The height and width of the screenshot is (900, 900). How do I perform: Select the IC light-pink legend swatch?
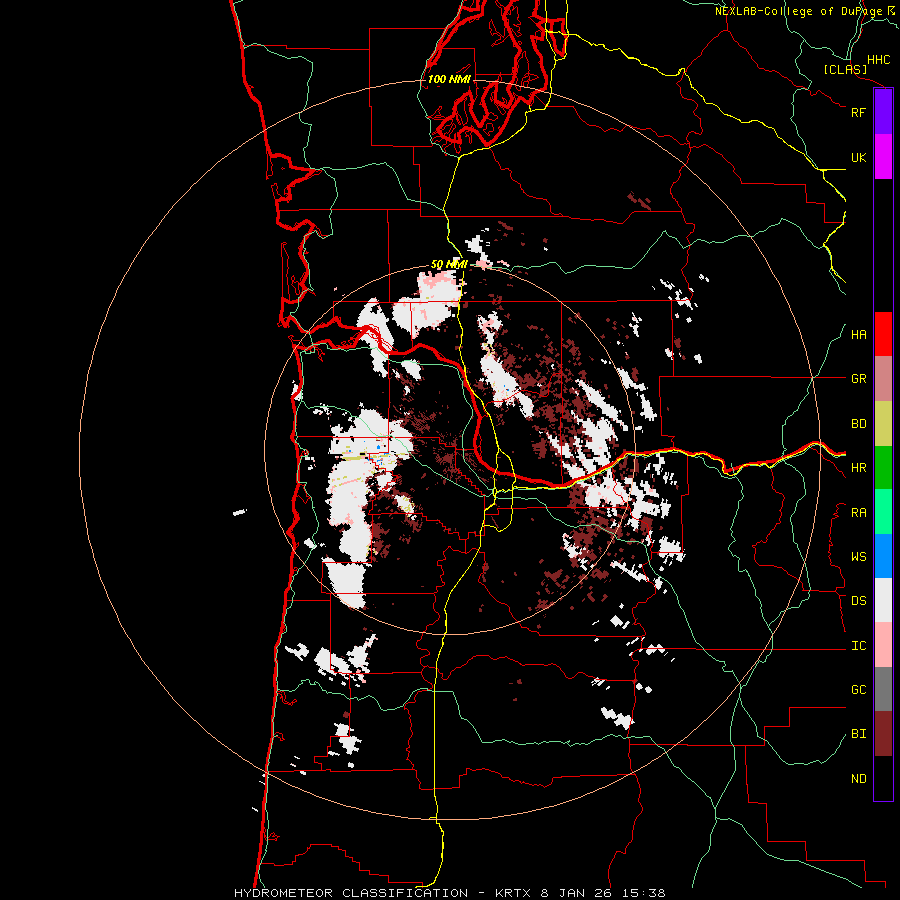(x=883, y=645)
